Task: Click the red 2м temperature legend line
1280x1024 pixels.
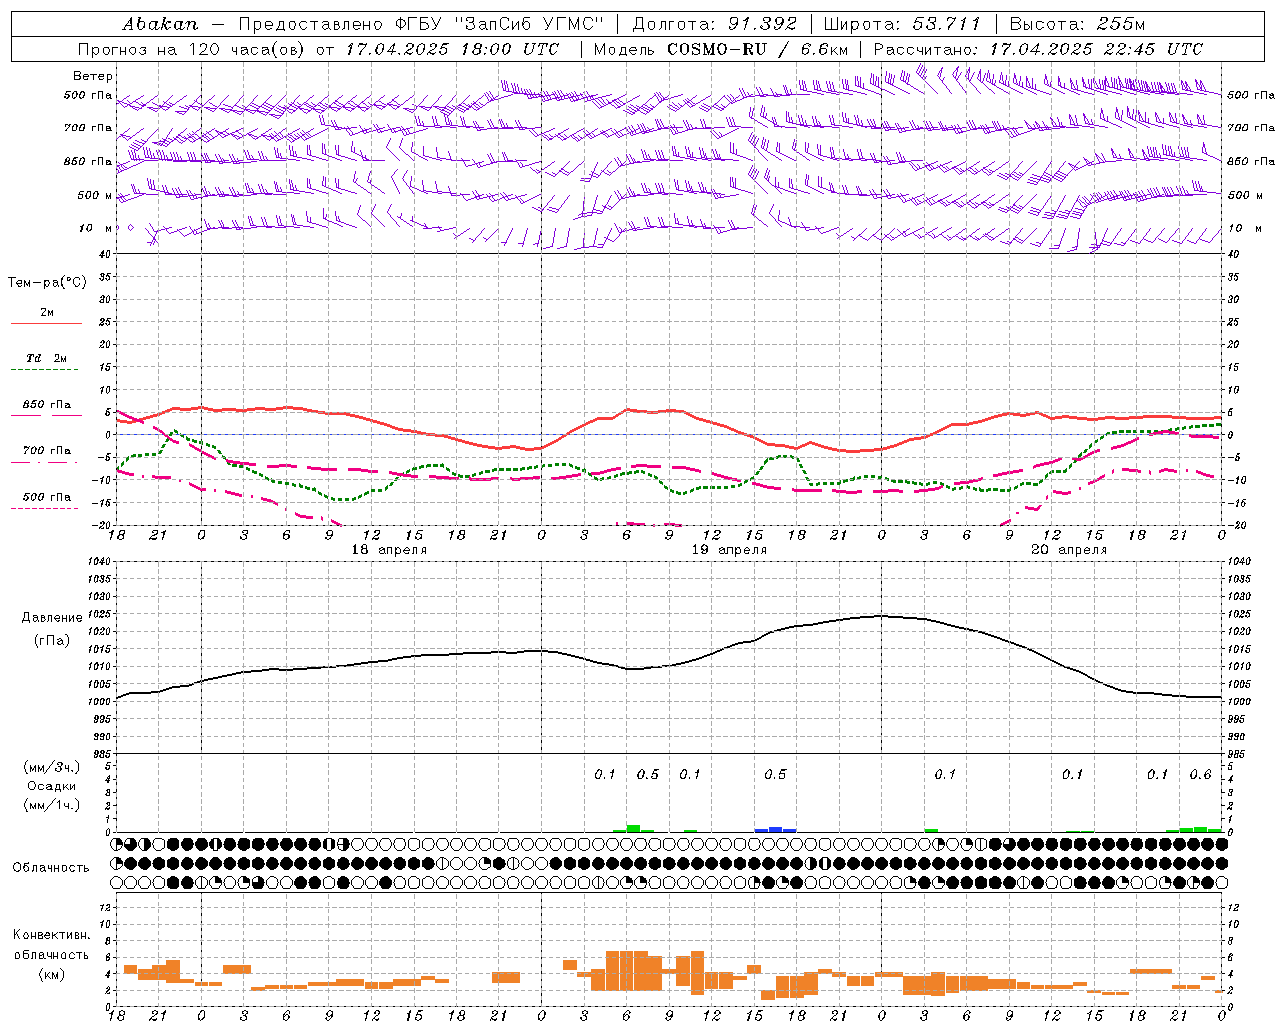Action: [46, 324]
